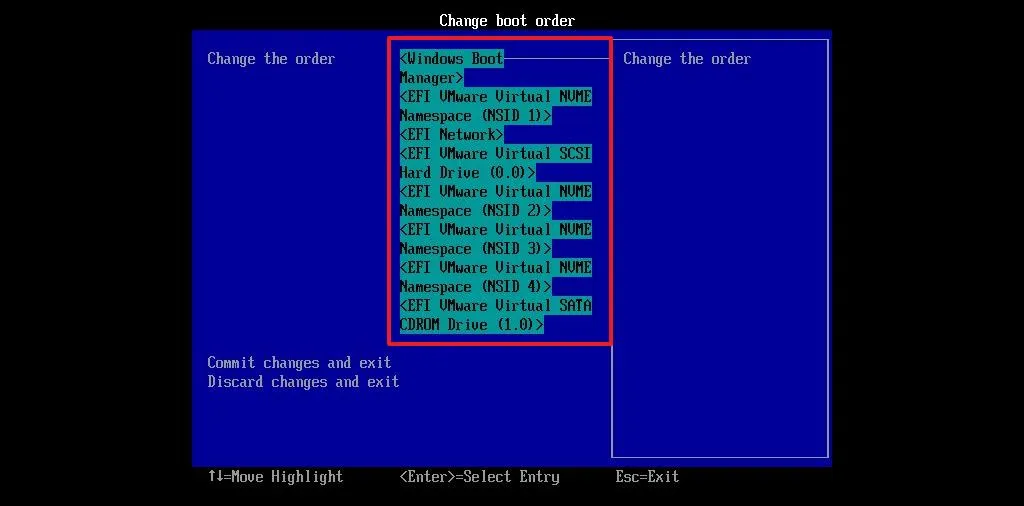Click the left Change the order label
Screen dimensions: 1024x506
[271, 59]
